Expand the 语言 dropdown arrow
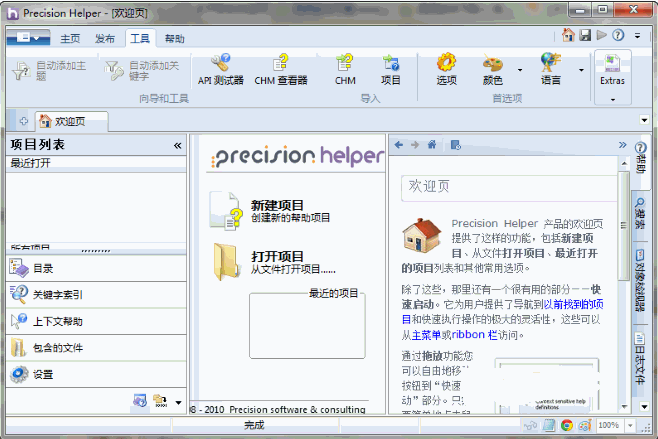Image resolution: width=658 pixels, height=439 pixels. point(581,70)
